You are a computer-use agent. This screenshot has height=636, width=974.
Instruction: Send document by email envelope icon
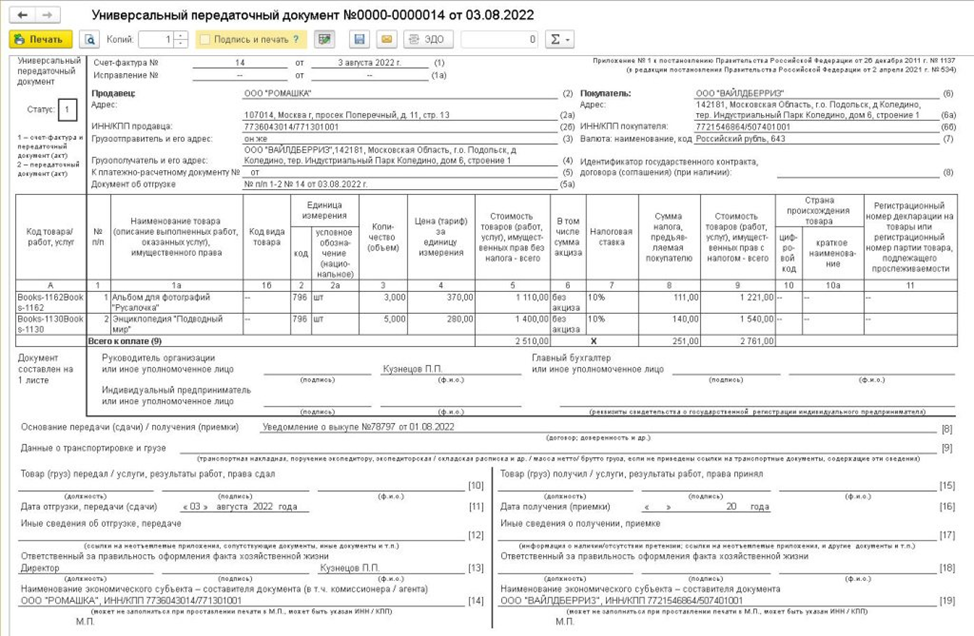(386, 40)
